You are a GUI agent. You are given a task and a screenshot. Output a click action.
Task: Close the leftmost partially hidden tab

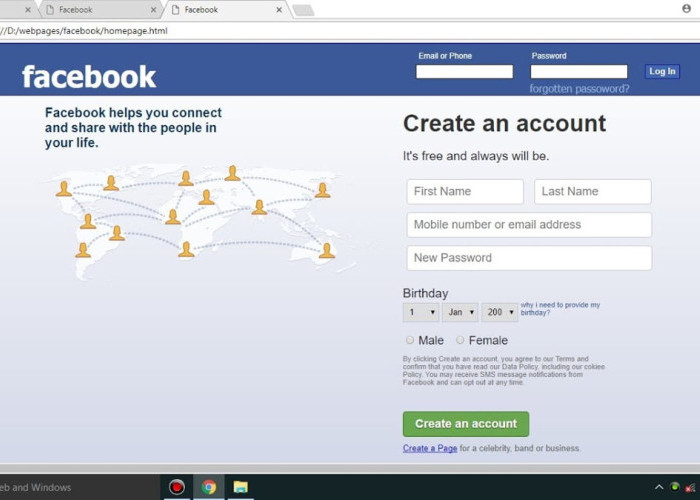tap(28, 9)
